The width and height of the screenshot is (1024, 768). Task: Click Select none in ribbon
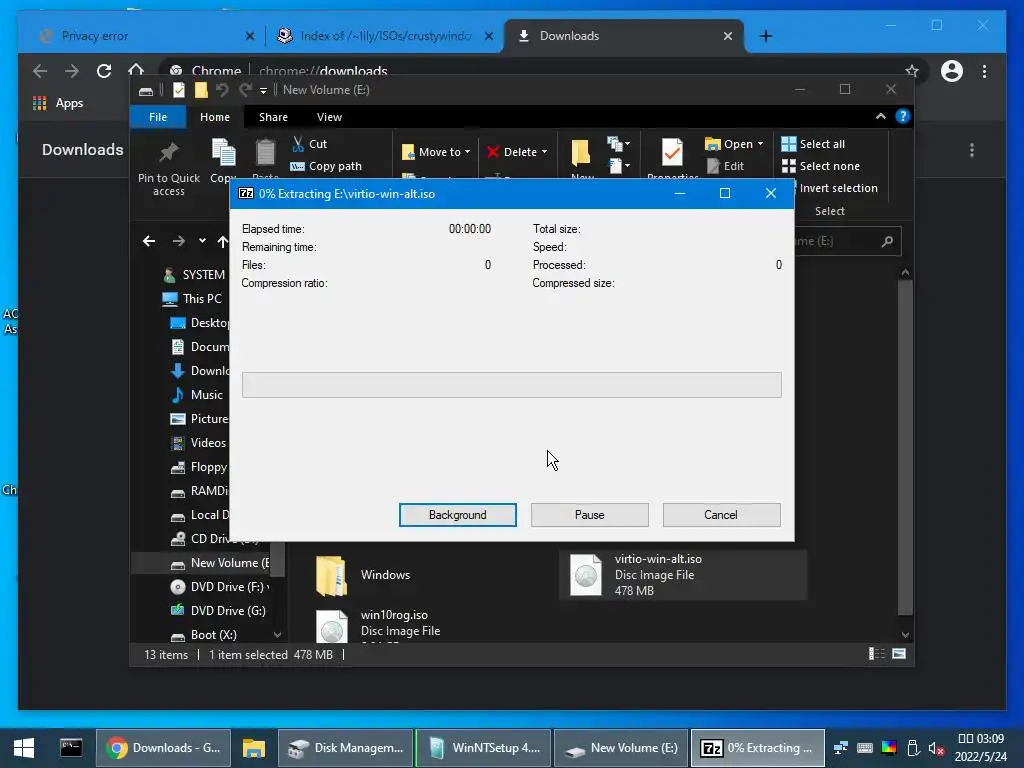click(821, 166)
